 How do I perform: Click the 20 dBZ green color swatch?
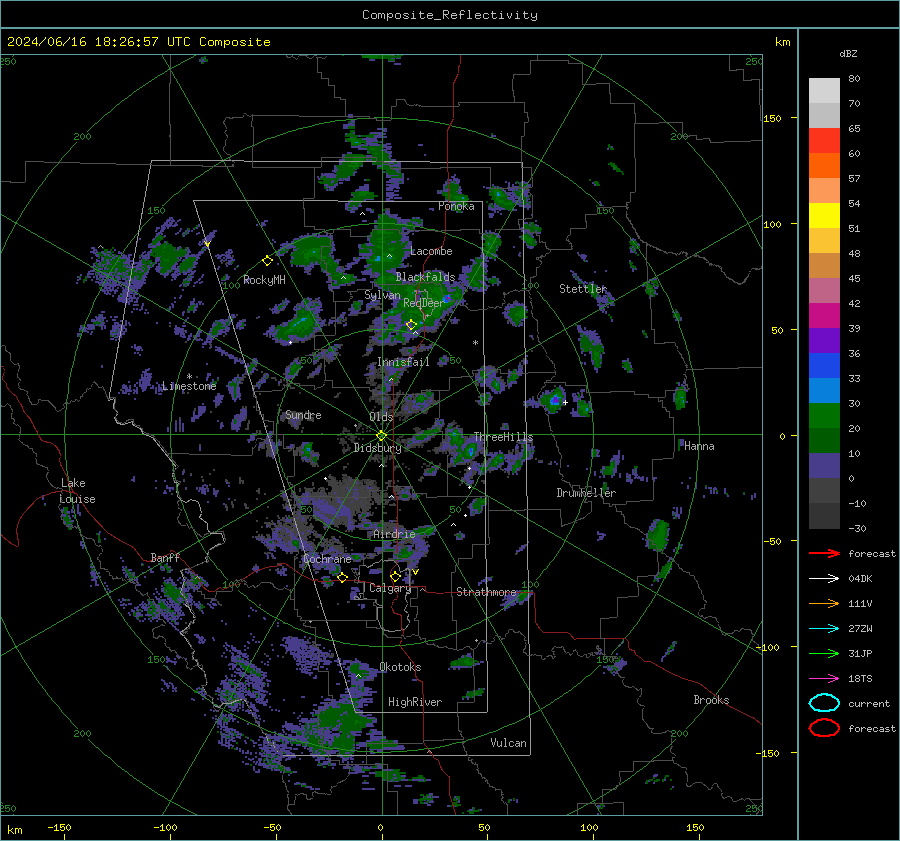(824, 416)
